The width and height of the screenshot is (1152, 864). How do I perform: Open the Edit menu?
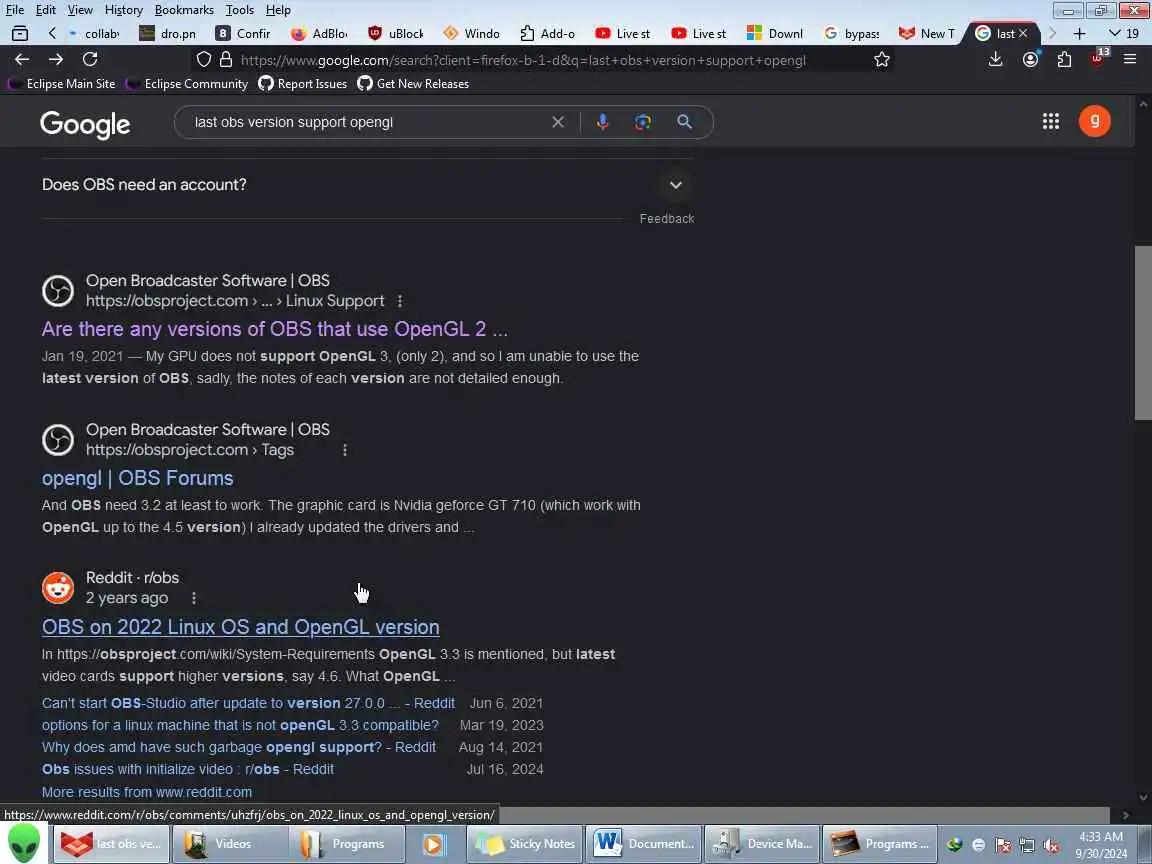pyautogui.click(x=46, y=10)
